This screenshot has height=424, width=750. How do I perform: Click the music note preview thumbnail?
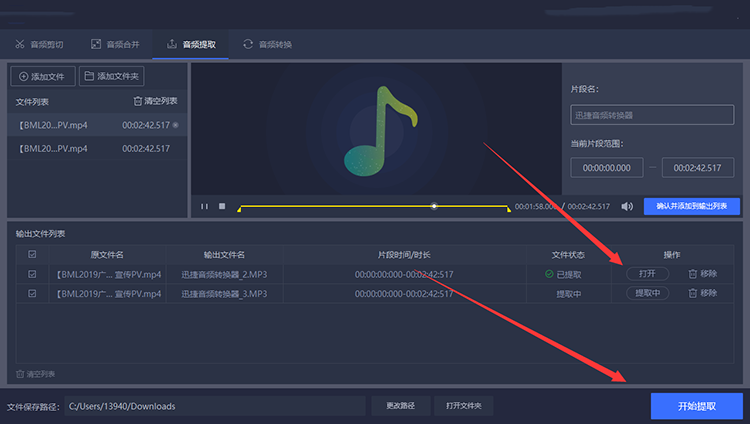(381, 131)
